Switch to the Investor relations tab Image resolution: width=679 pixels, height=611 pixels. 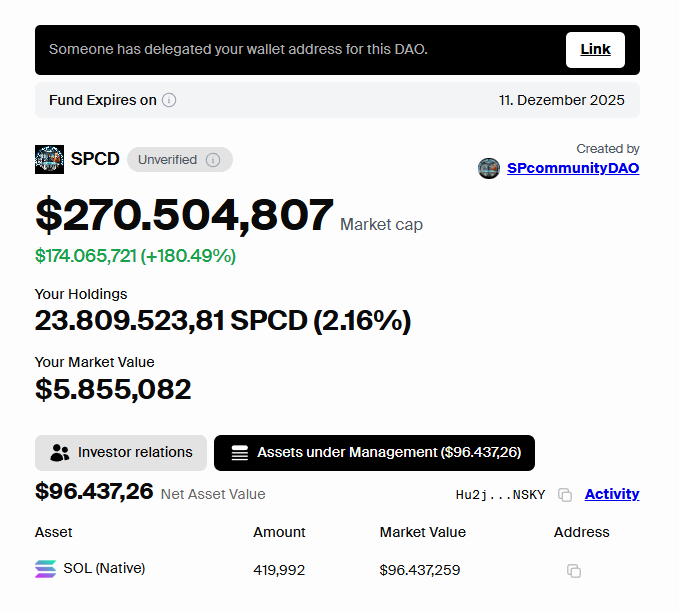[121, 453]
